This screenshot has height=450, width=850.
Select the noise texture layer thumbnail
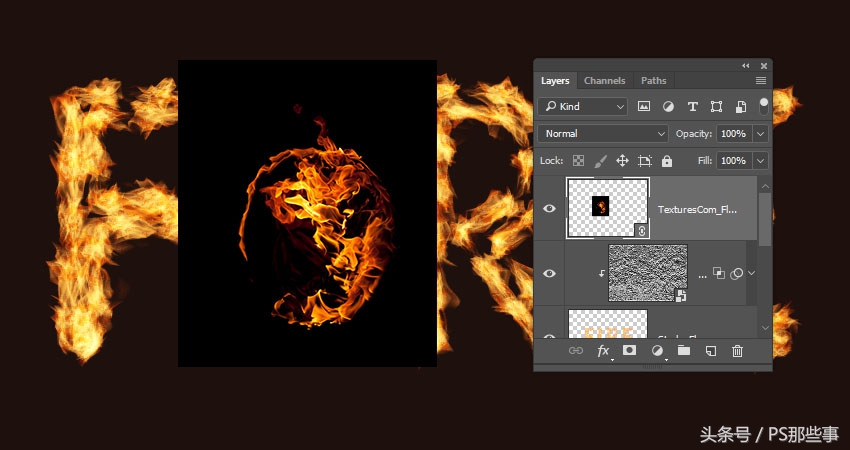pyautogui.click(x=648, y=273)
